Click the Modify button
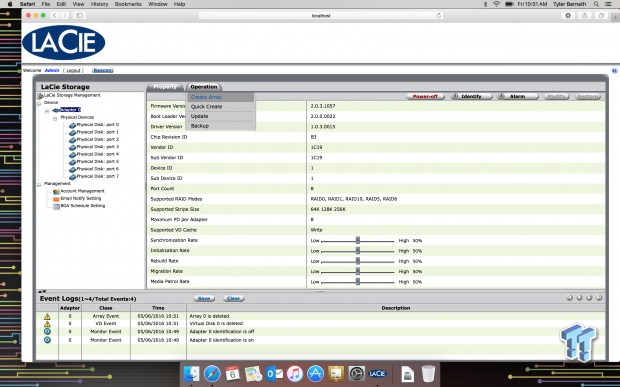The width and height of the screenshot is (620, 387). pyautogui.click(x=556, y=96)
